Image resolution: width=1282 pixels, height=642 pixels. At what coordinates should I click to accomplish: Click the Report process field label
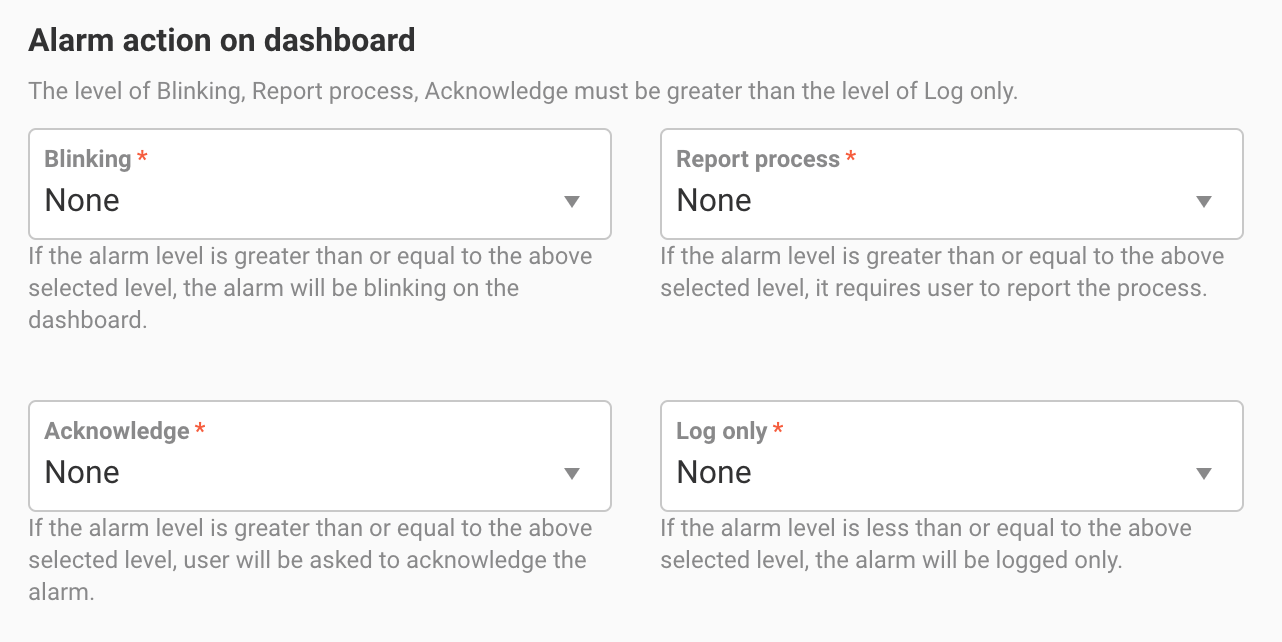click(x=757, y=159)
